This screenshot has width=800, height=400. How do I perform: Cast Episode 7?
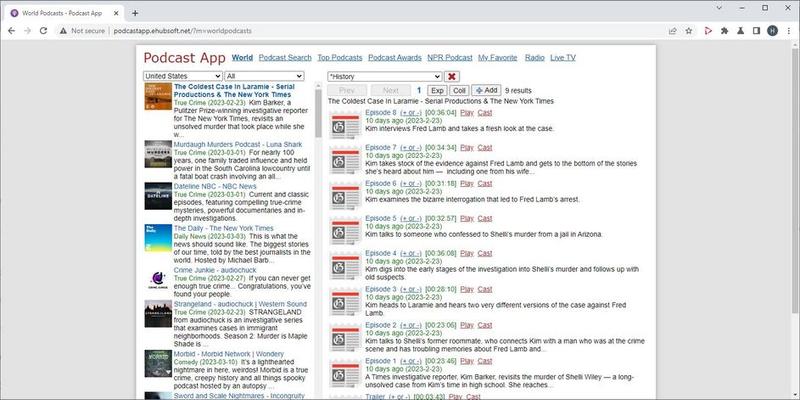(485, 147)
